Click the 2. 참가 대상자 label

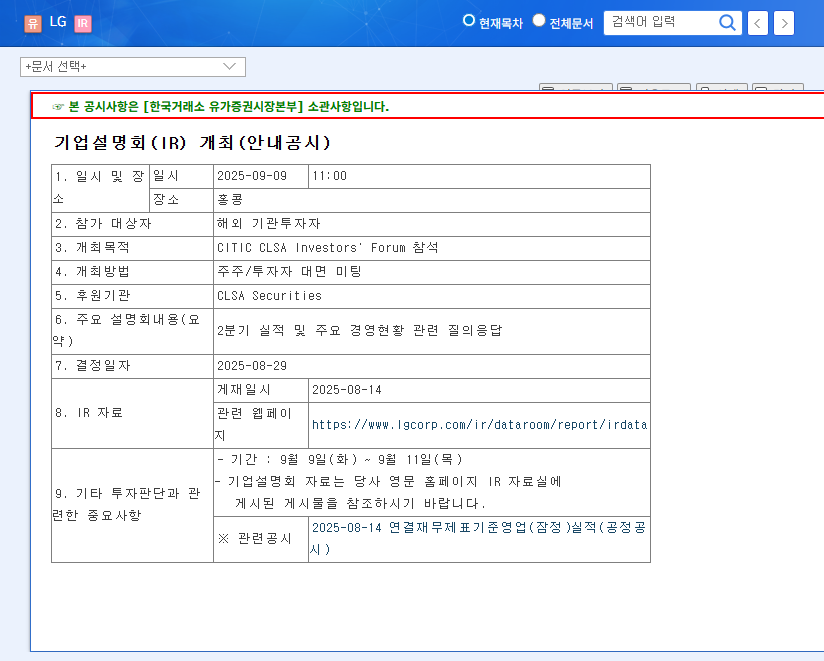[103, 224]
